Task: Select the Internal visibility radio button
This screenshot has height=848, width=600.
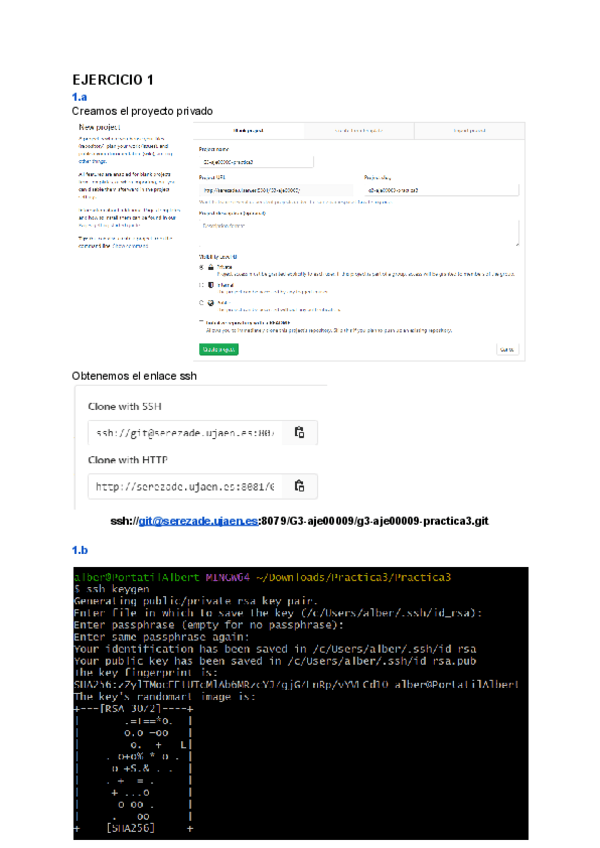Action: pyautogui.click(x=202, y=285)
